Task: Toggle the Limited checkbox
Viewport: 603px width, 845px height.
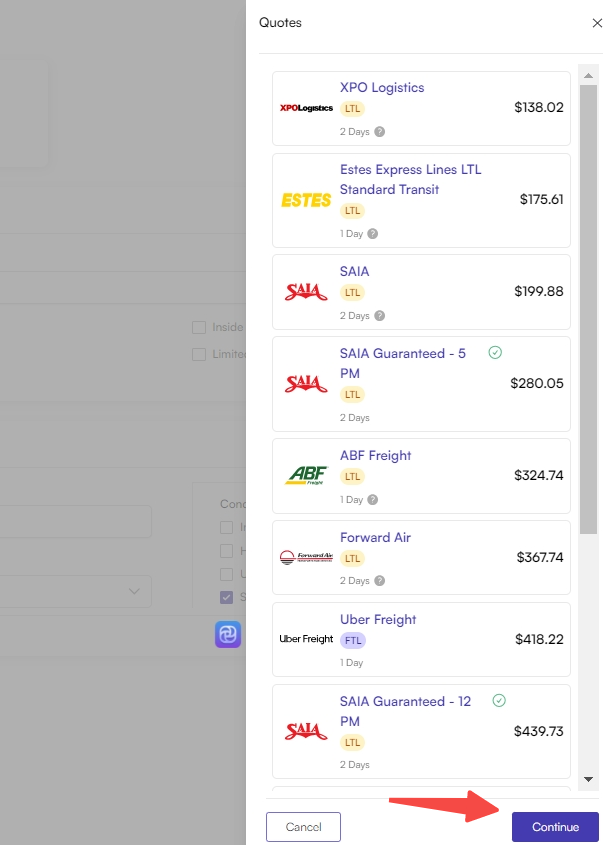Action: pos(199,354)
